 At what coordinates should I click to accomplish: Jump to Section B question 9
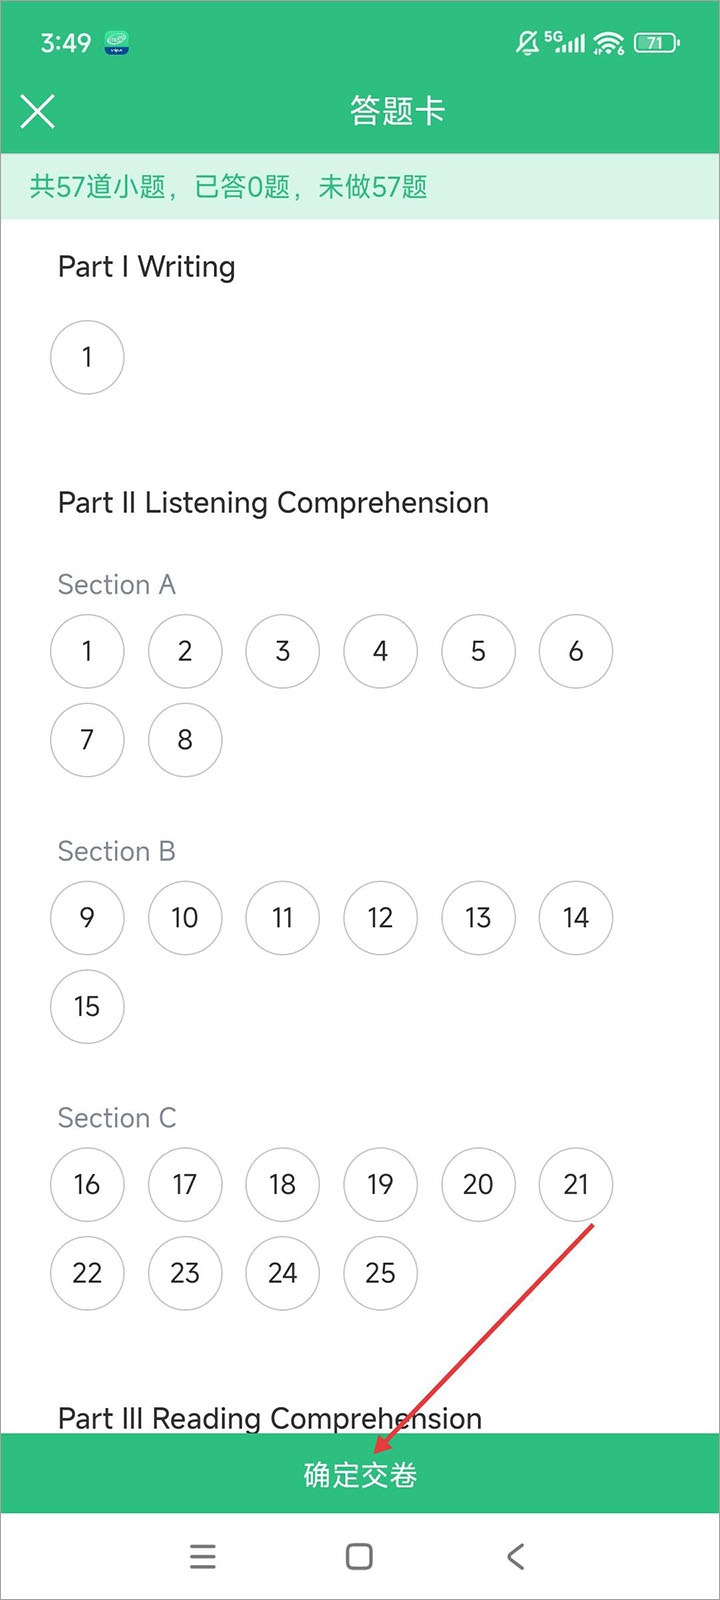(87, 918)
